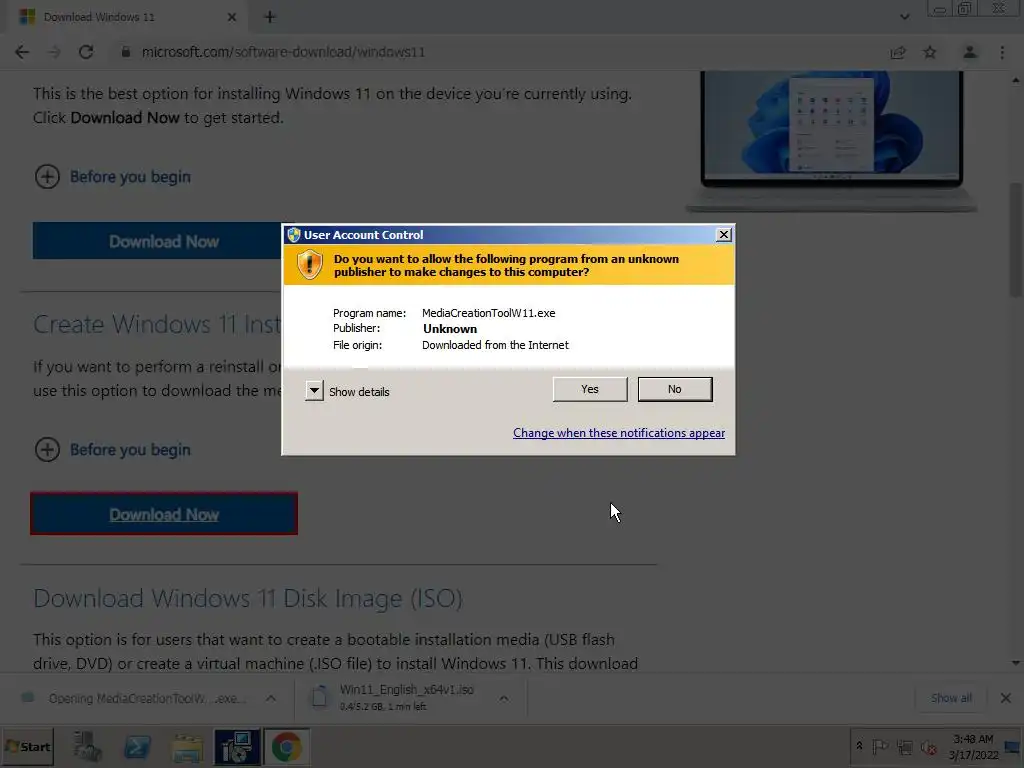
Task: Click the Chrome taskbar icon
Action: pos(286,746)
